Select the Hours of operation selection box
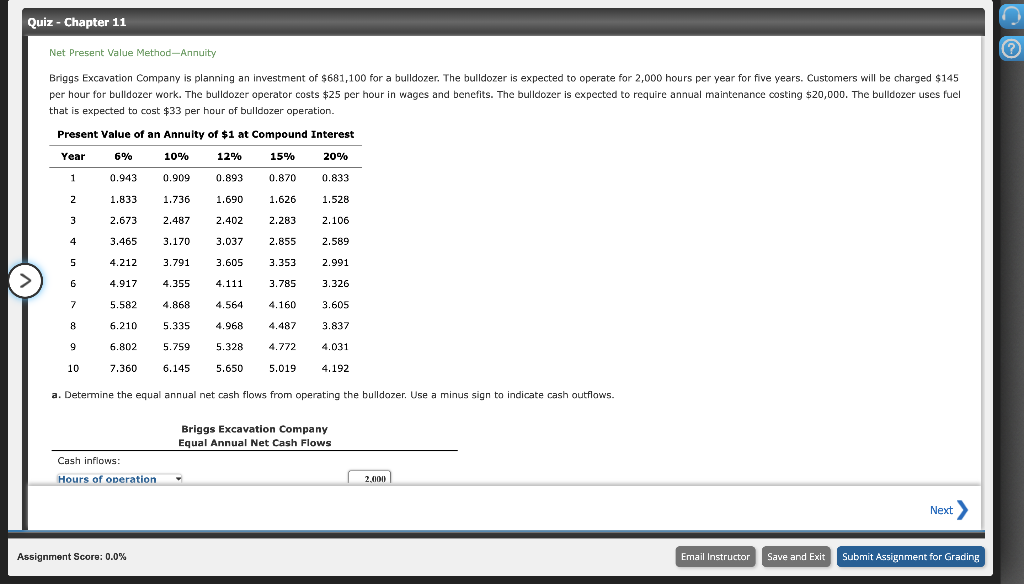Viewport: 1024px width, 584px height. pos(118,478)
